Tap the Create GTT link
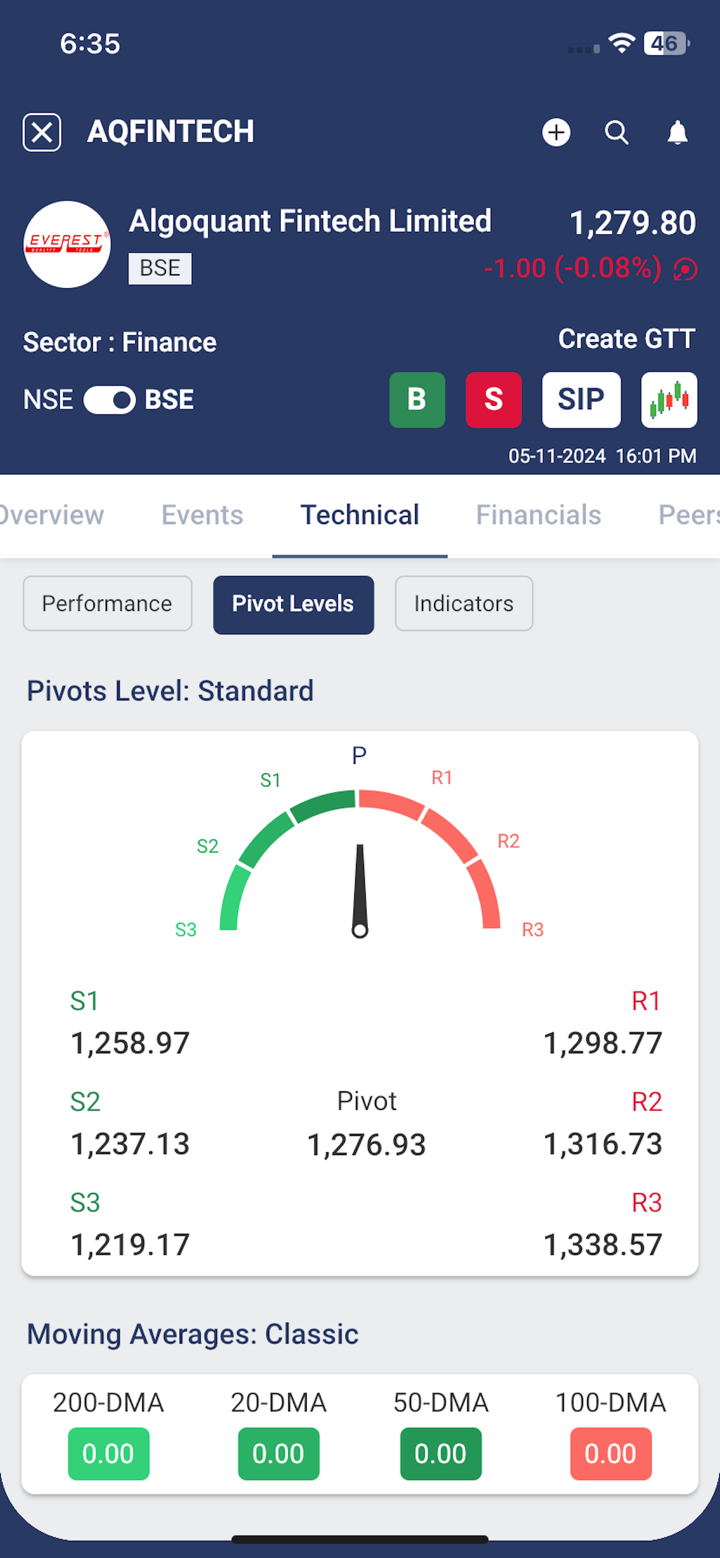 click(626, 339)
